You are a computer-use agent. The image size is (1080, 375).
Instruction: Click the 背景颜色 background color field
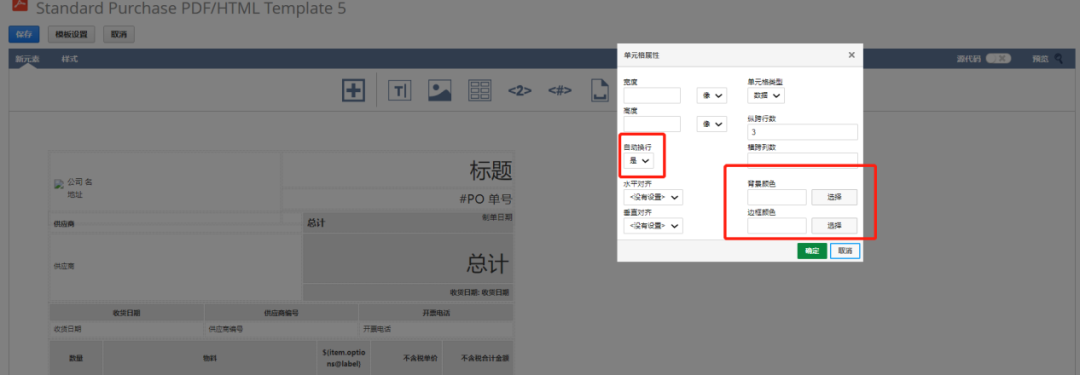click(777, 197)
